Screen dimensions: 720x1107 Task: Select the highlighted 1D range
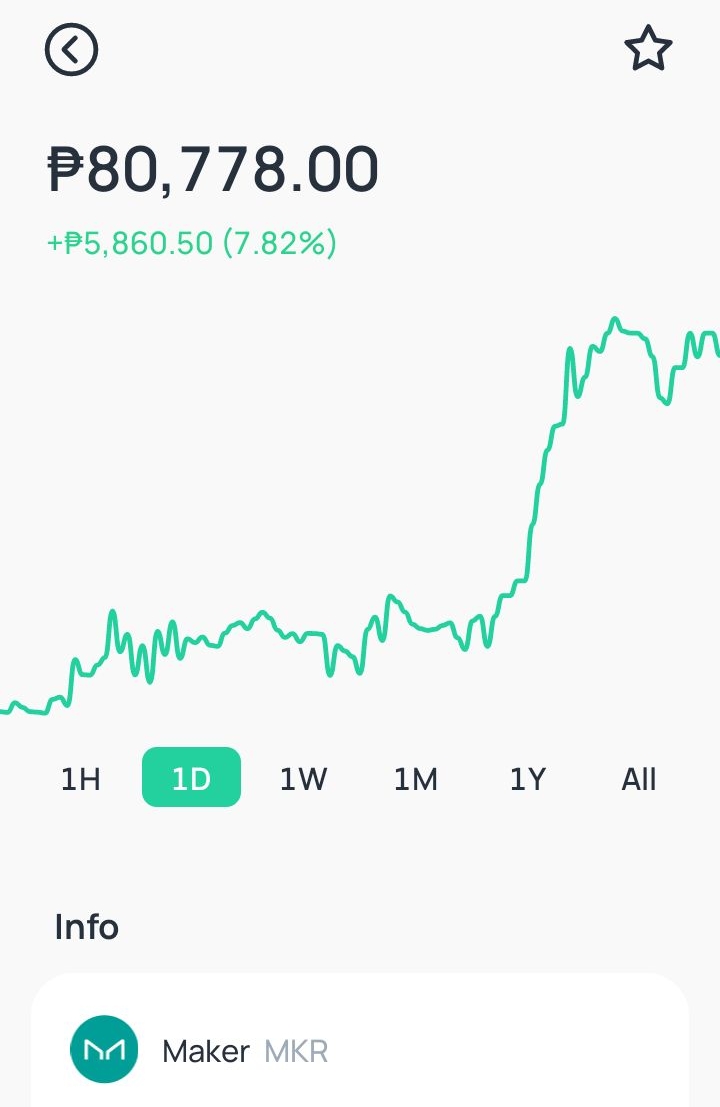(191, 777)
